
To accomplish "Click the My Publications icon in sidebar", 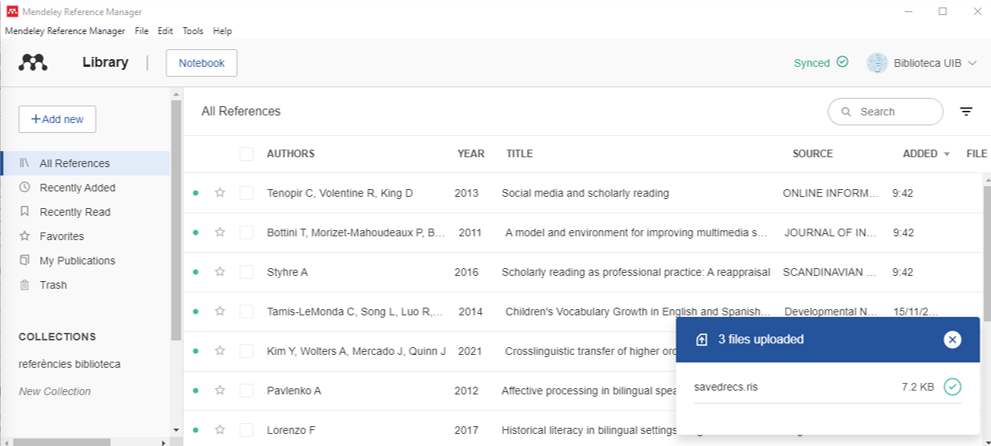I will pos(25,260).
